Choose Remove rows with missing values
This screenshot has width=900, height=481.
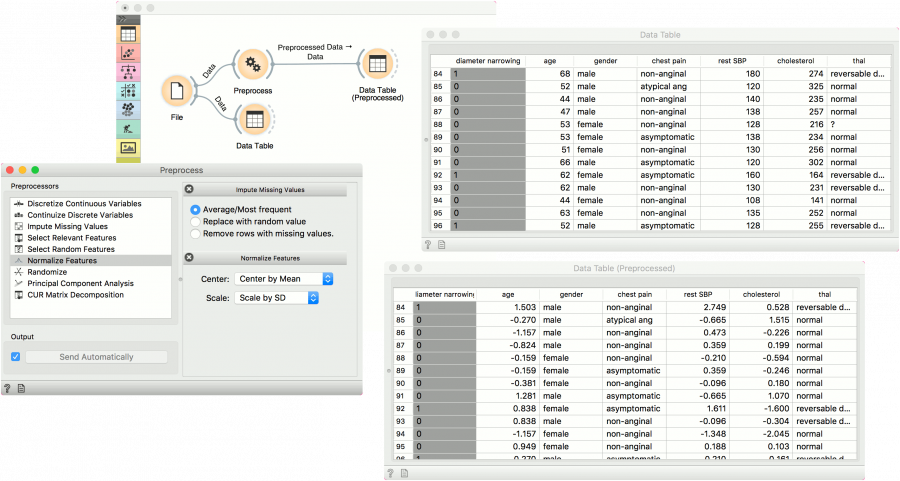[195, 233]
